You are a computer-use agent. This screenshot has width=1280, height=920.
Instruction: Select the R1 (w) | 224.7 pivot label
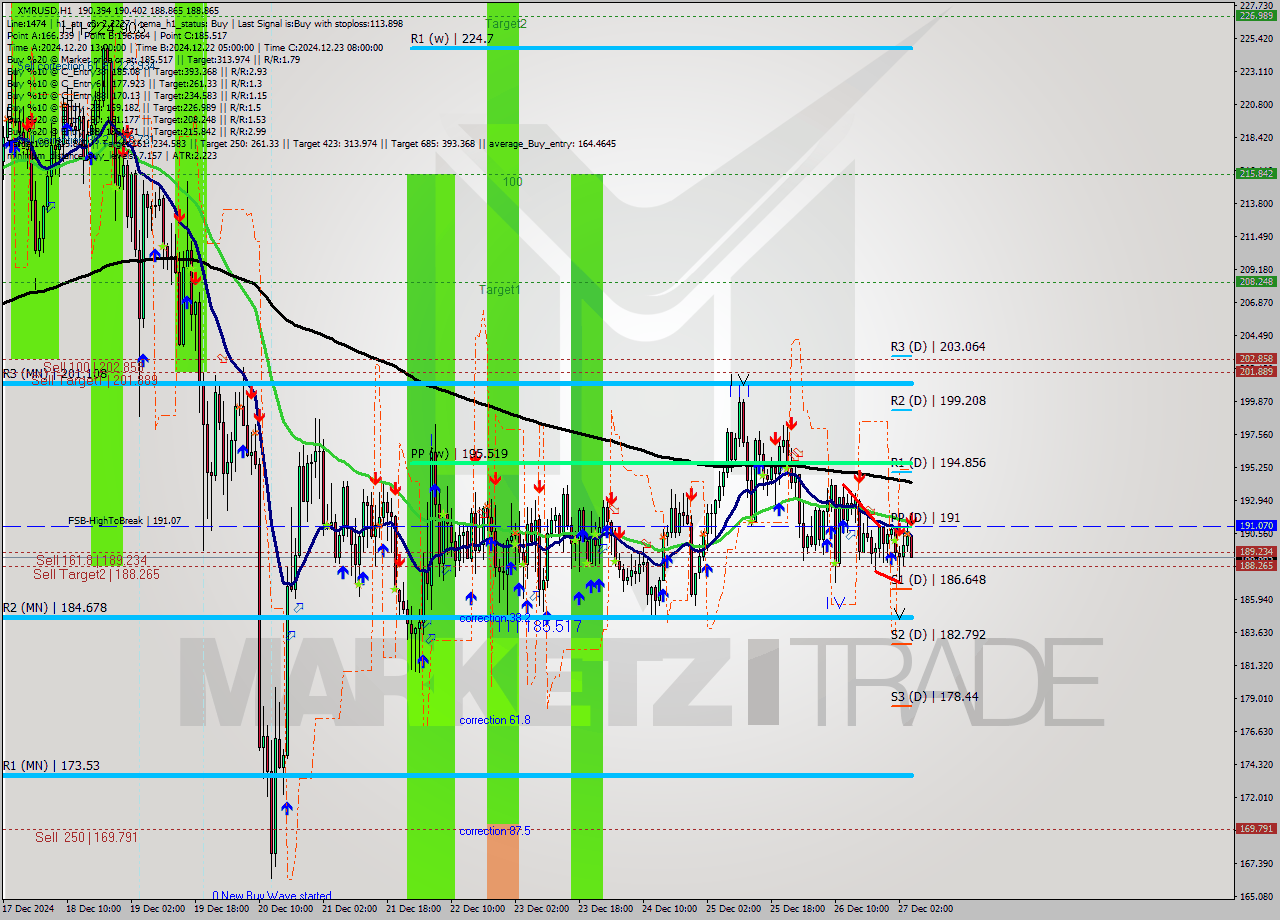point(452,39)
